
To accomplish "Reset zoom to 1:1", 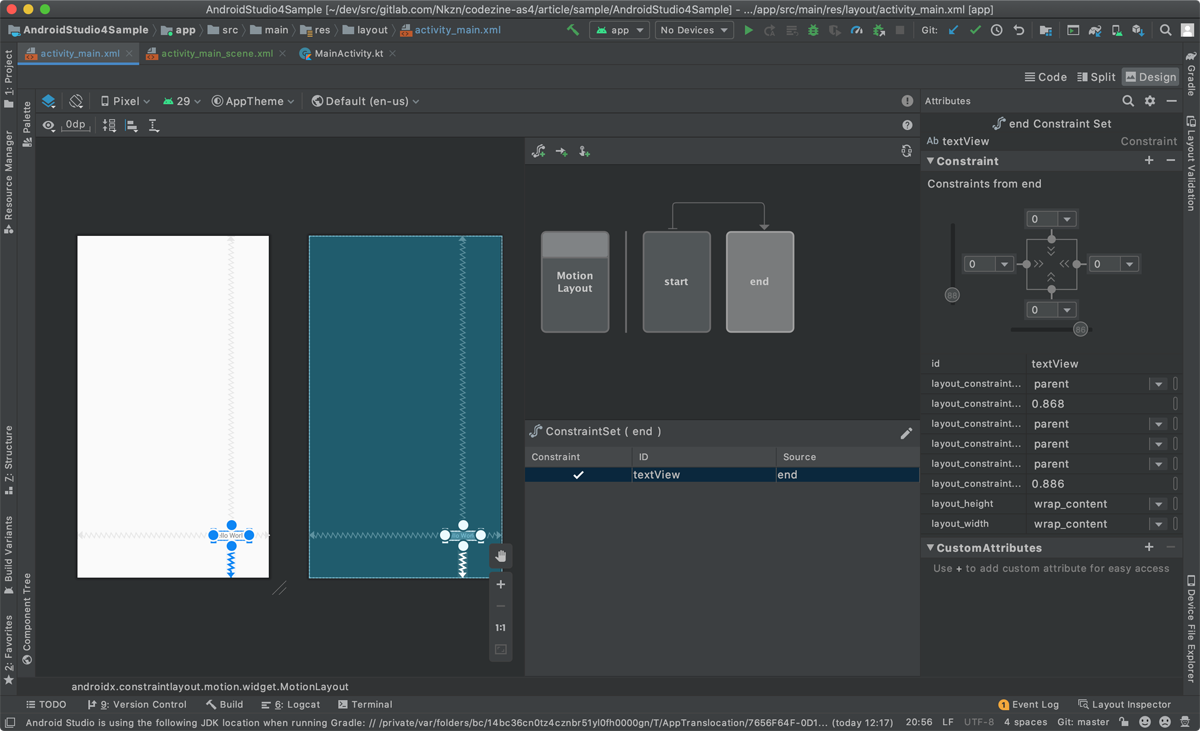I will 501,628.
